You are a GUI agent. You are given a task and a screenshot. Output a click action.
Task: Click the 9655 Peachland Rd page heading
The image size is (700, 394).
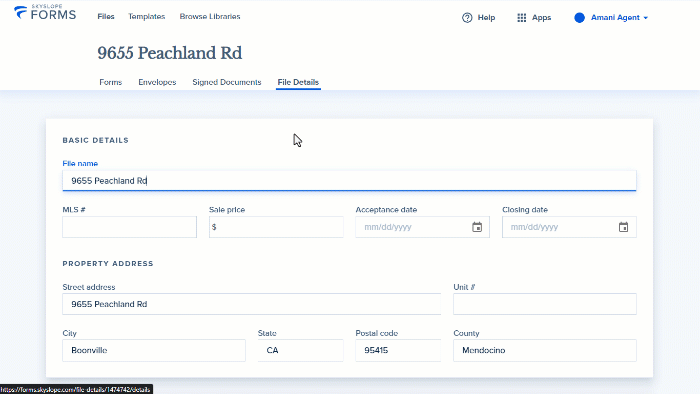click(170, 53)
